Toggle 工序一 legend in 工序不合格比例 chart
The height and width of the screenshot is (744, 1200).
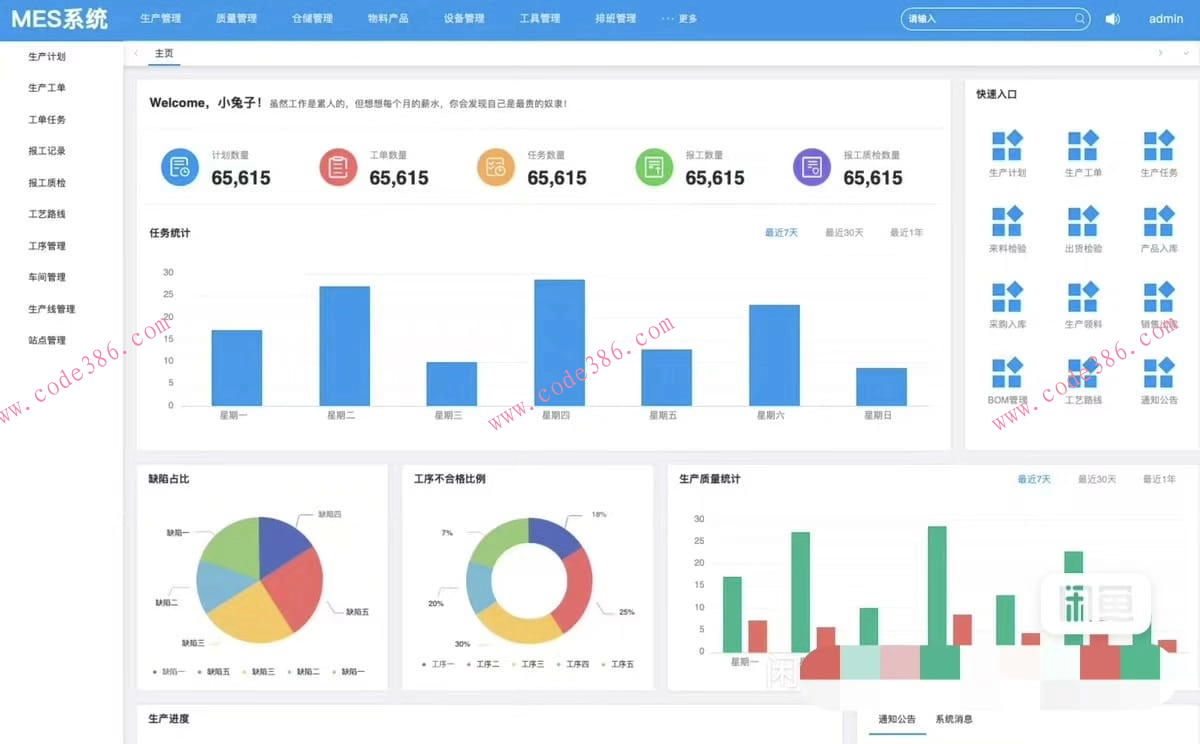coord(439,664)
